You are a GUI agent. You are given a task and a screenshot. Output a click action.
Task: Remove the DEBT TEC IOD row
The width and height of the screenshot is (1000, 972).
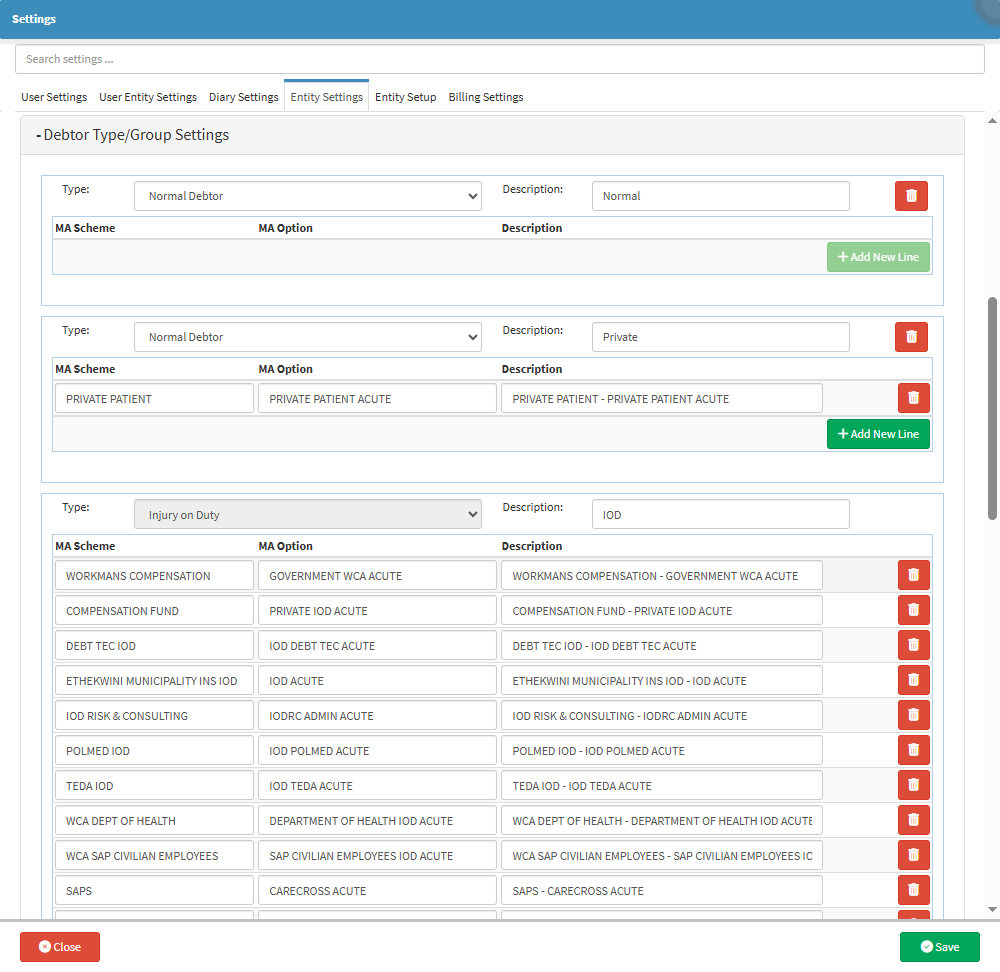tap(913, 645)
